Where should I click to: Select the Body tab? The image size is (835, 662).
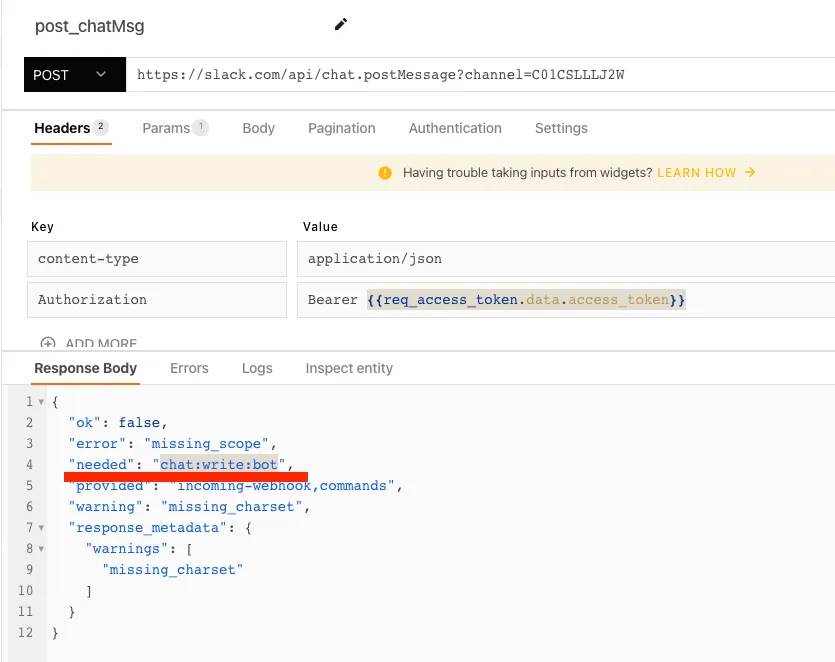pyautogui.click(x=258, y=128)
